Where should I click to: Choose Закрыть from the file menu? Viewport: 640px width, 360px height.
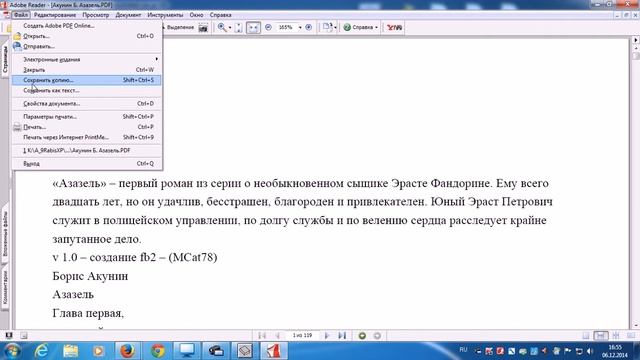pyautogui.click(x=86, y=70)
